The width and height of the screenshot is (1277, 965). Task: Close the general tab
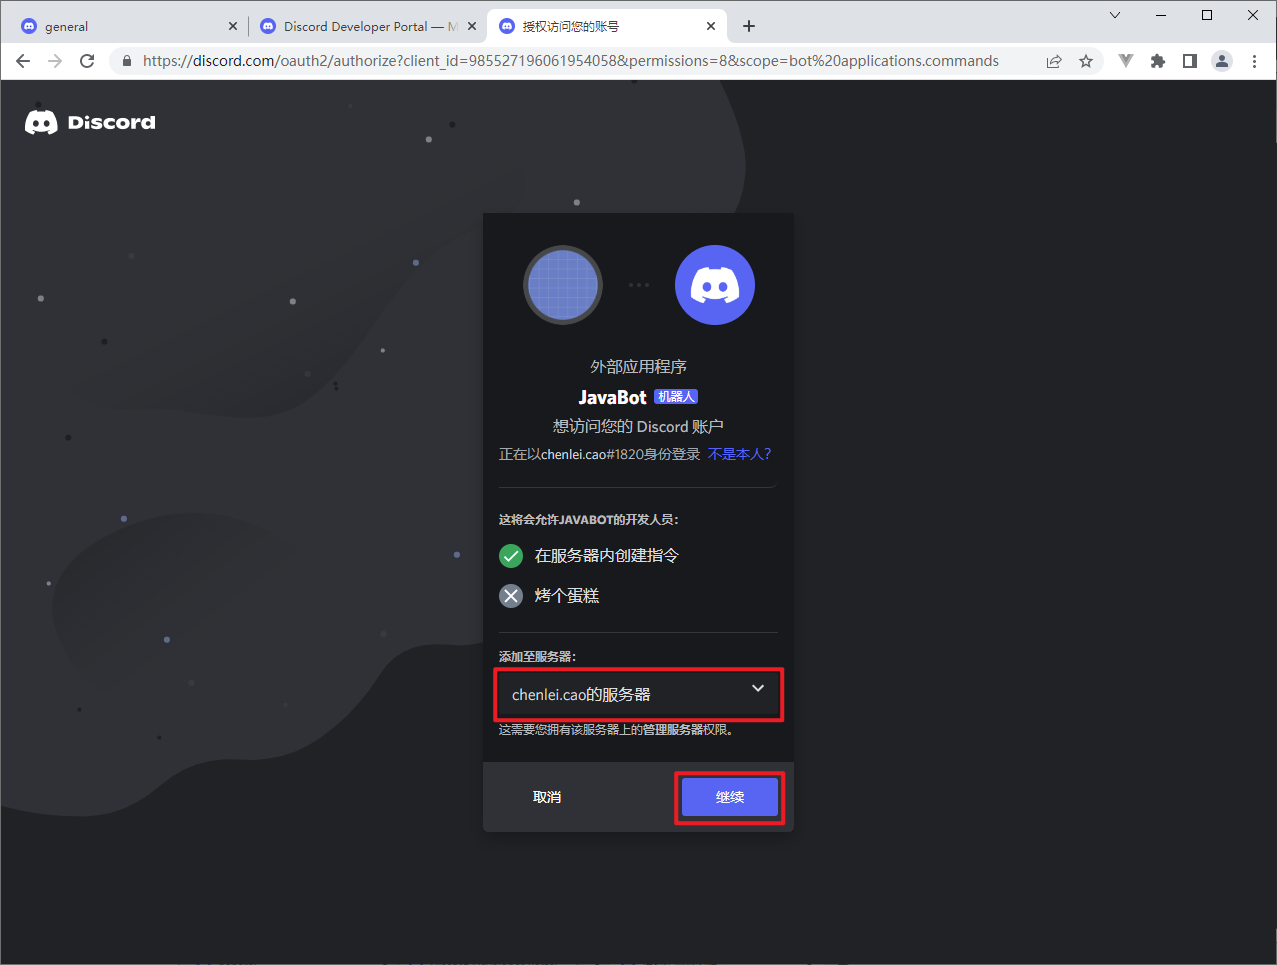233,26
